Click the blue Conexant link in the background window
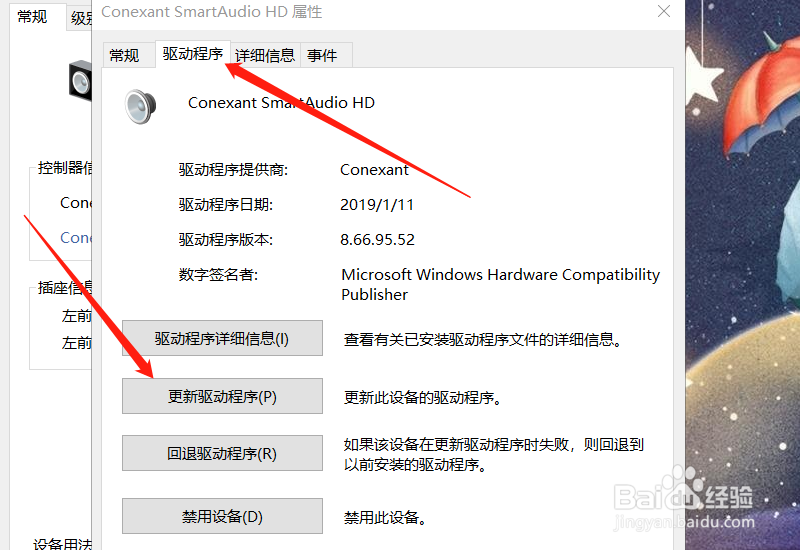800x550 pixels. pyautogui.click(x=76, y=238)
